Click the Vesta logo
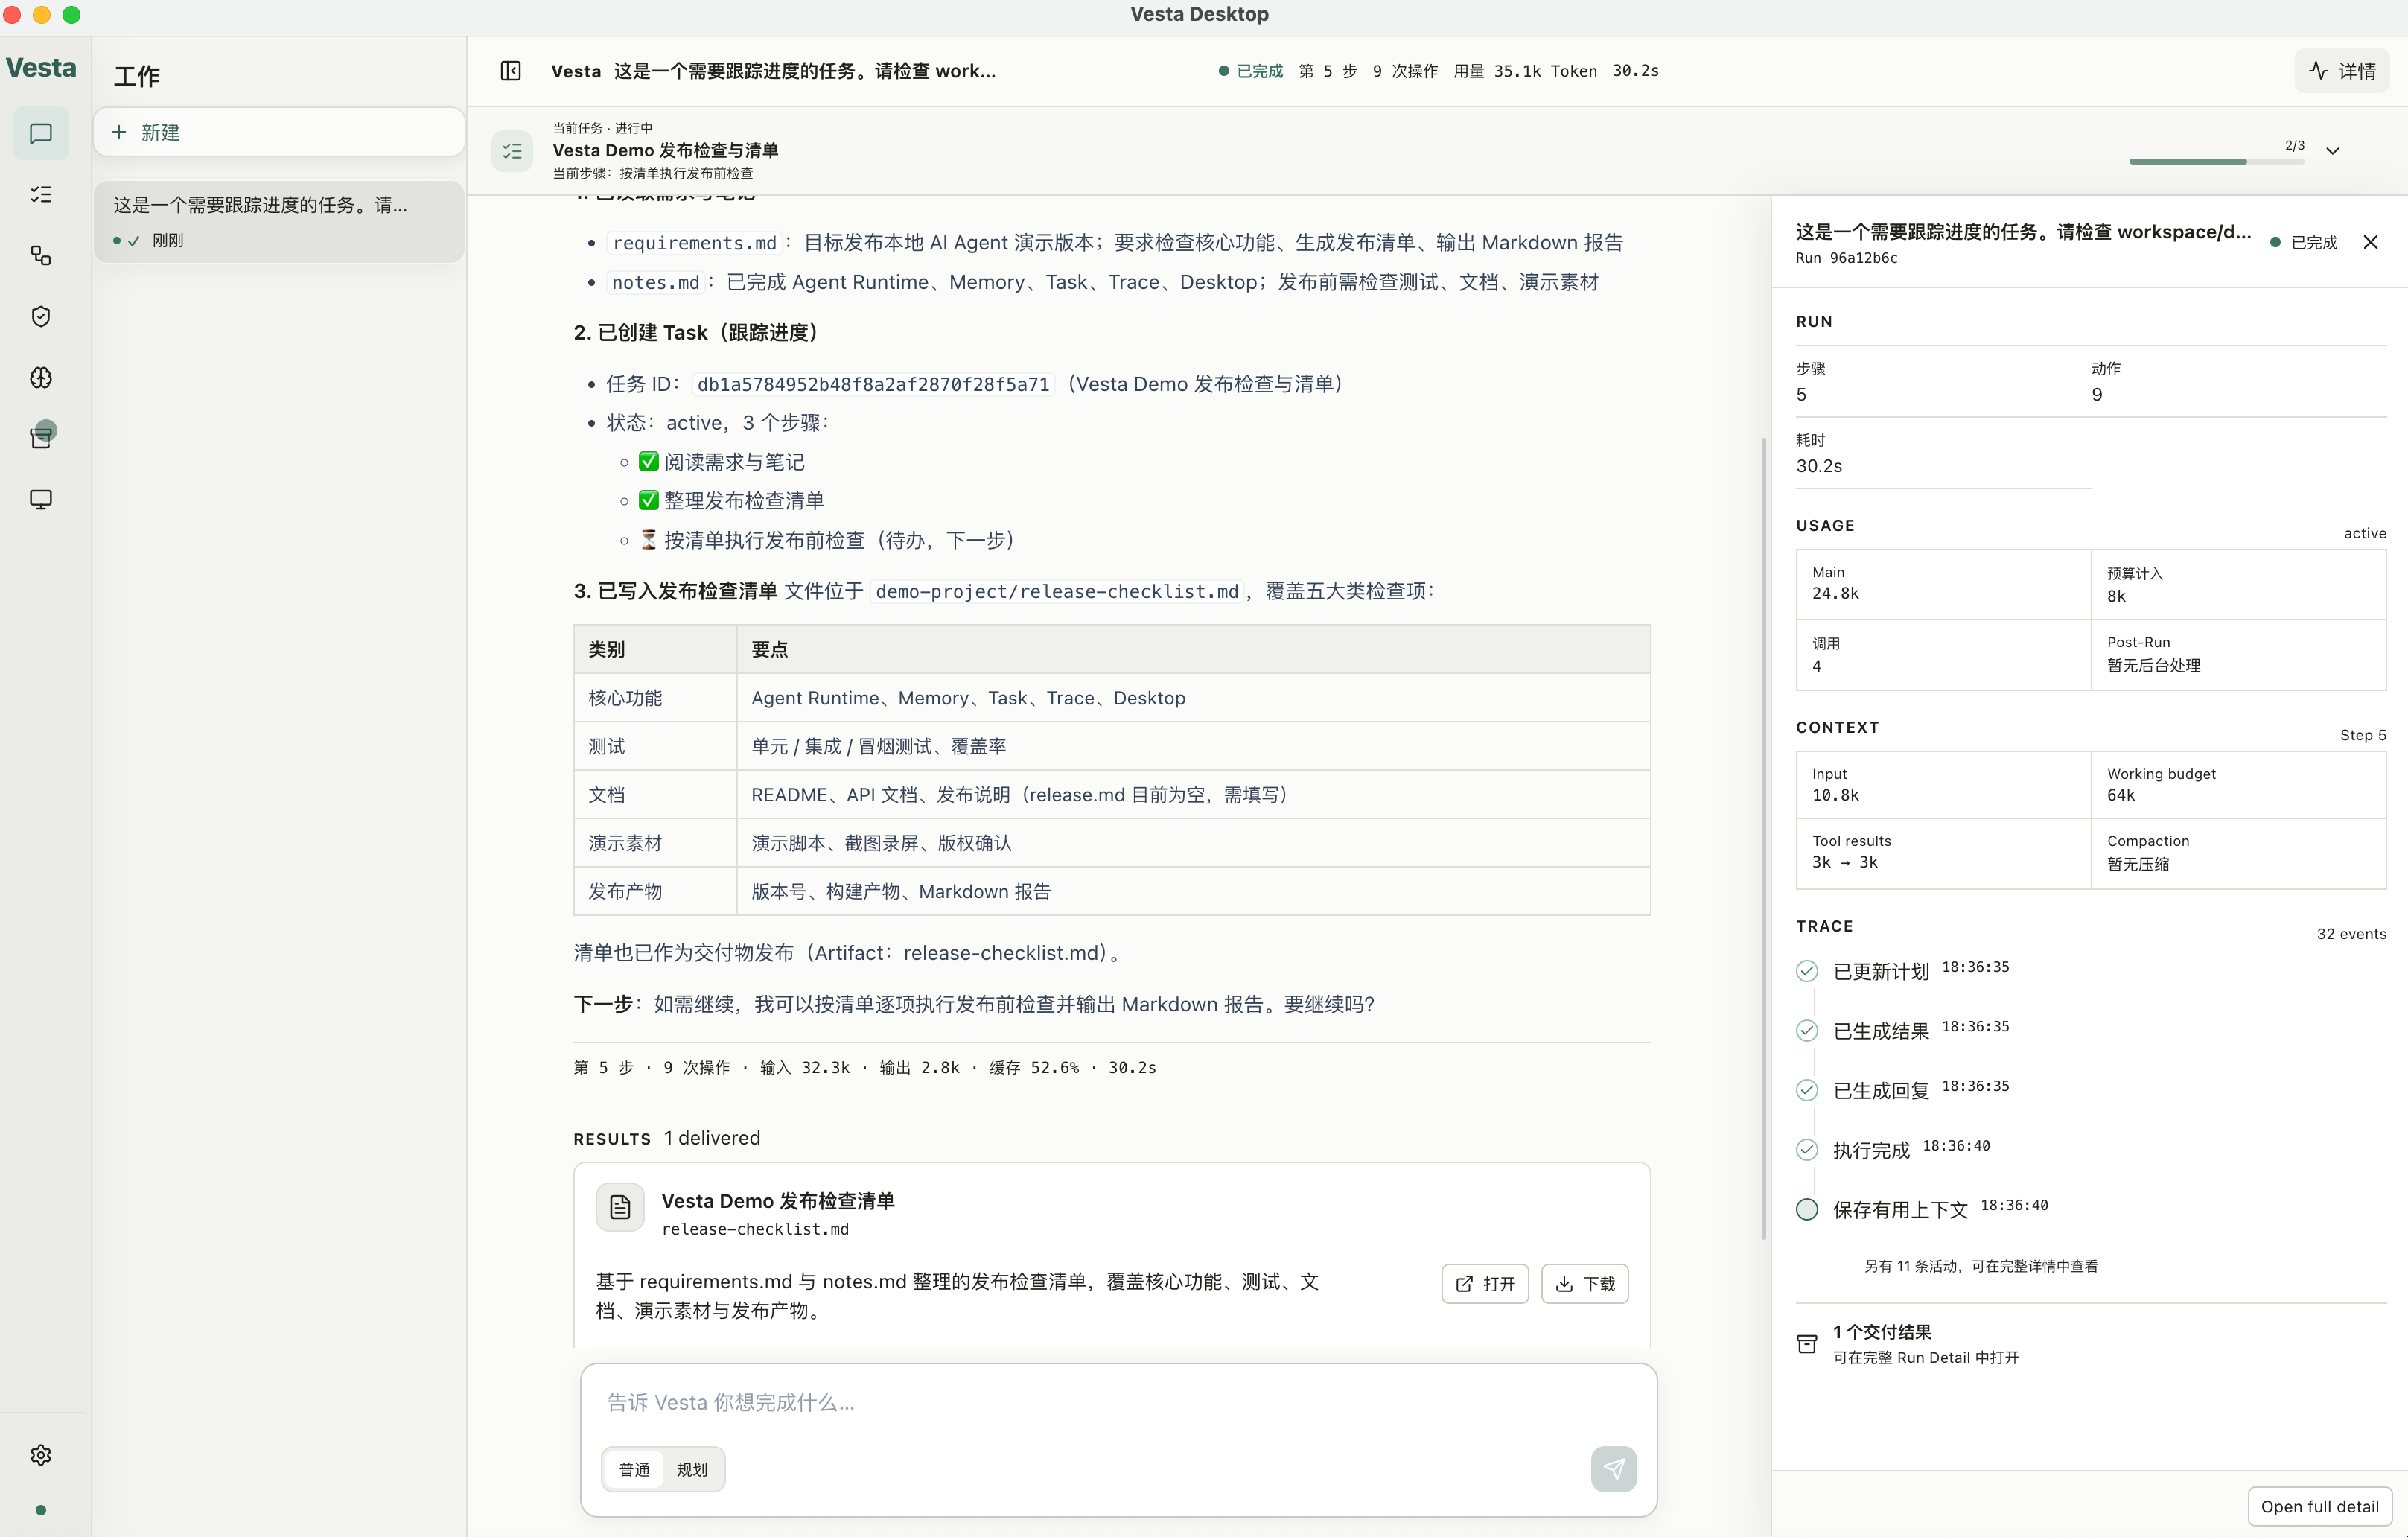 click(41, 68)
